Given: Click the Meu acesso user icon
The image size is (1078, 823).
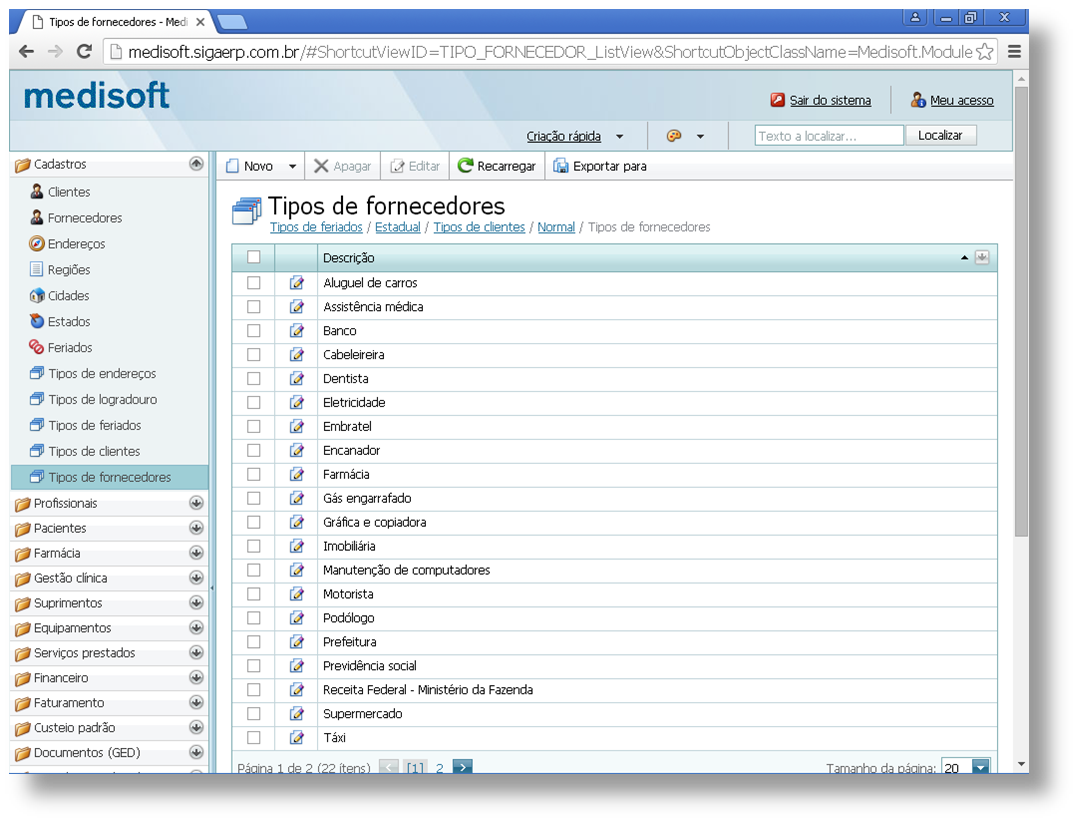Looking at the screenshot, I should 918,100.
